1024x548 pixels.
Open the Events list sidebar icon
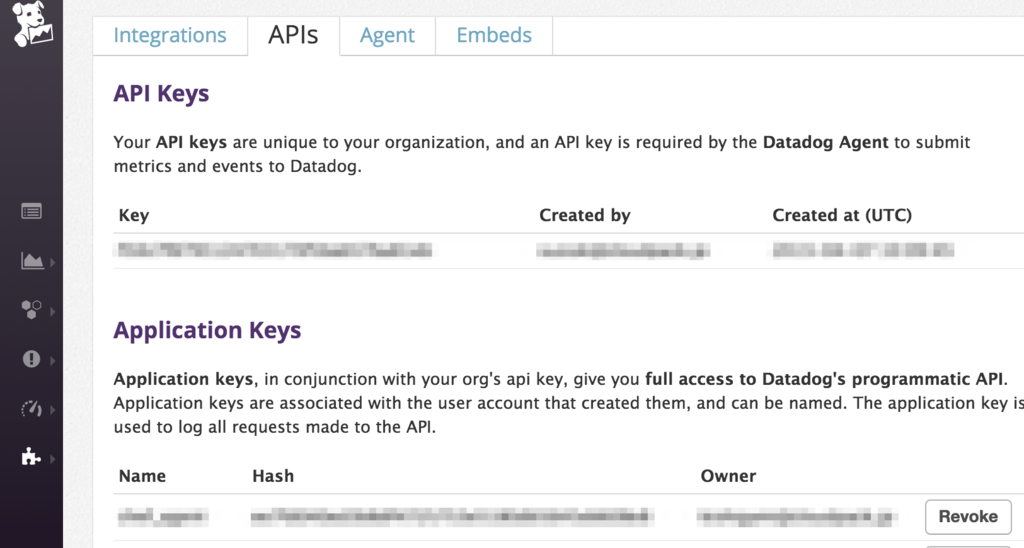tap(31, 212)
